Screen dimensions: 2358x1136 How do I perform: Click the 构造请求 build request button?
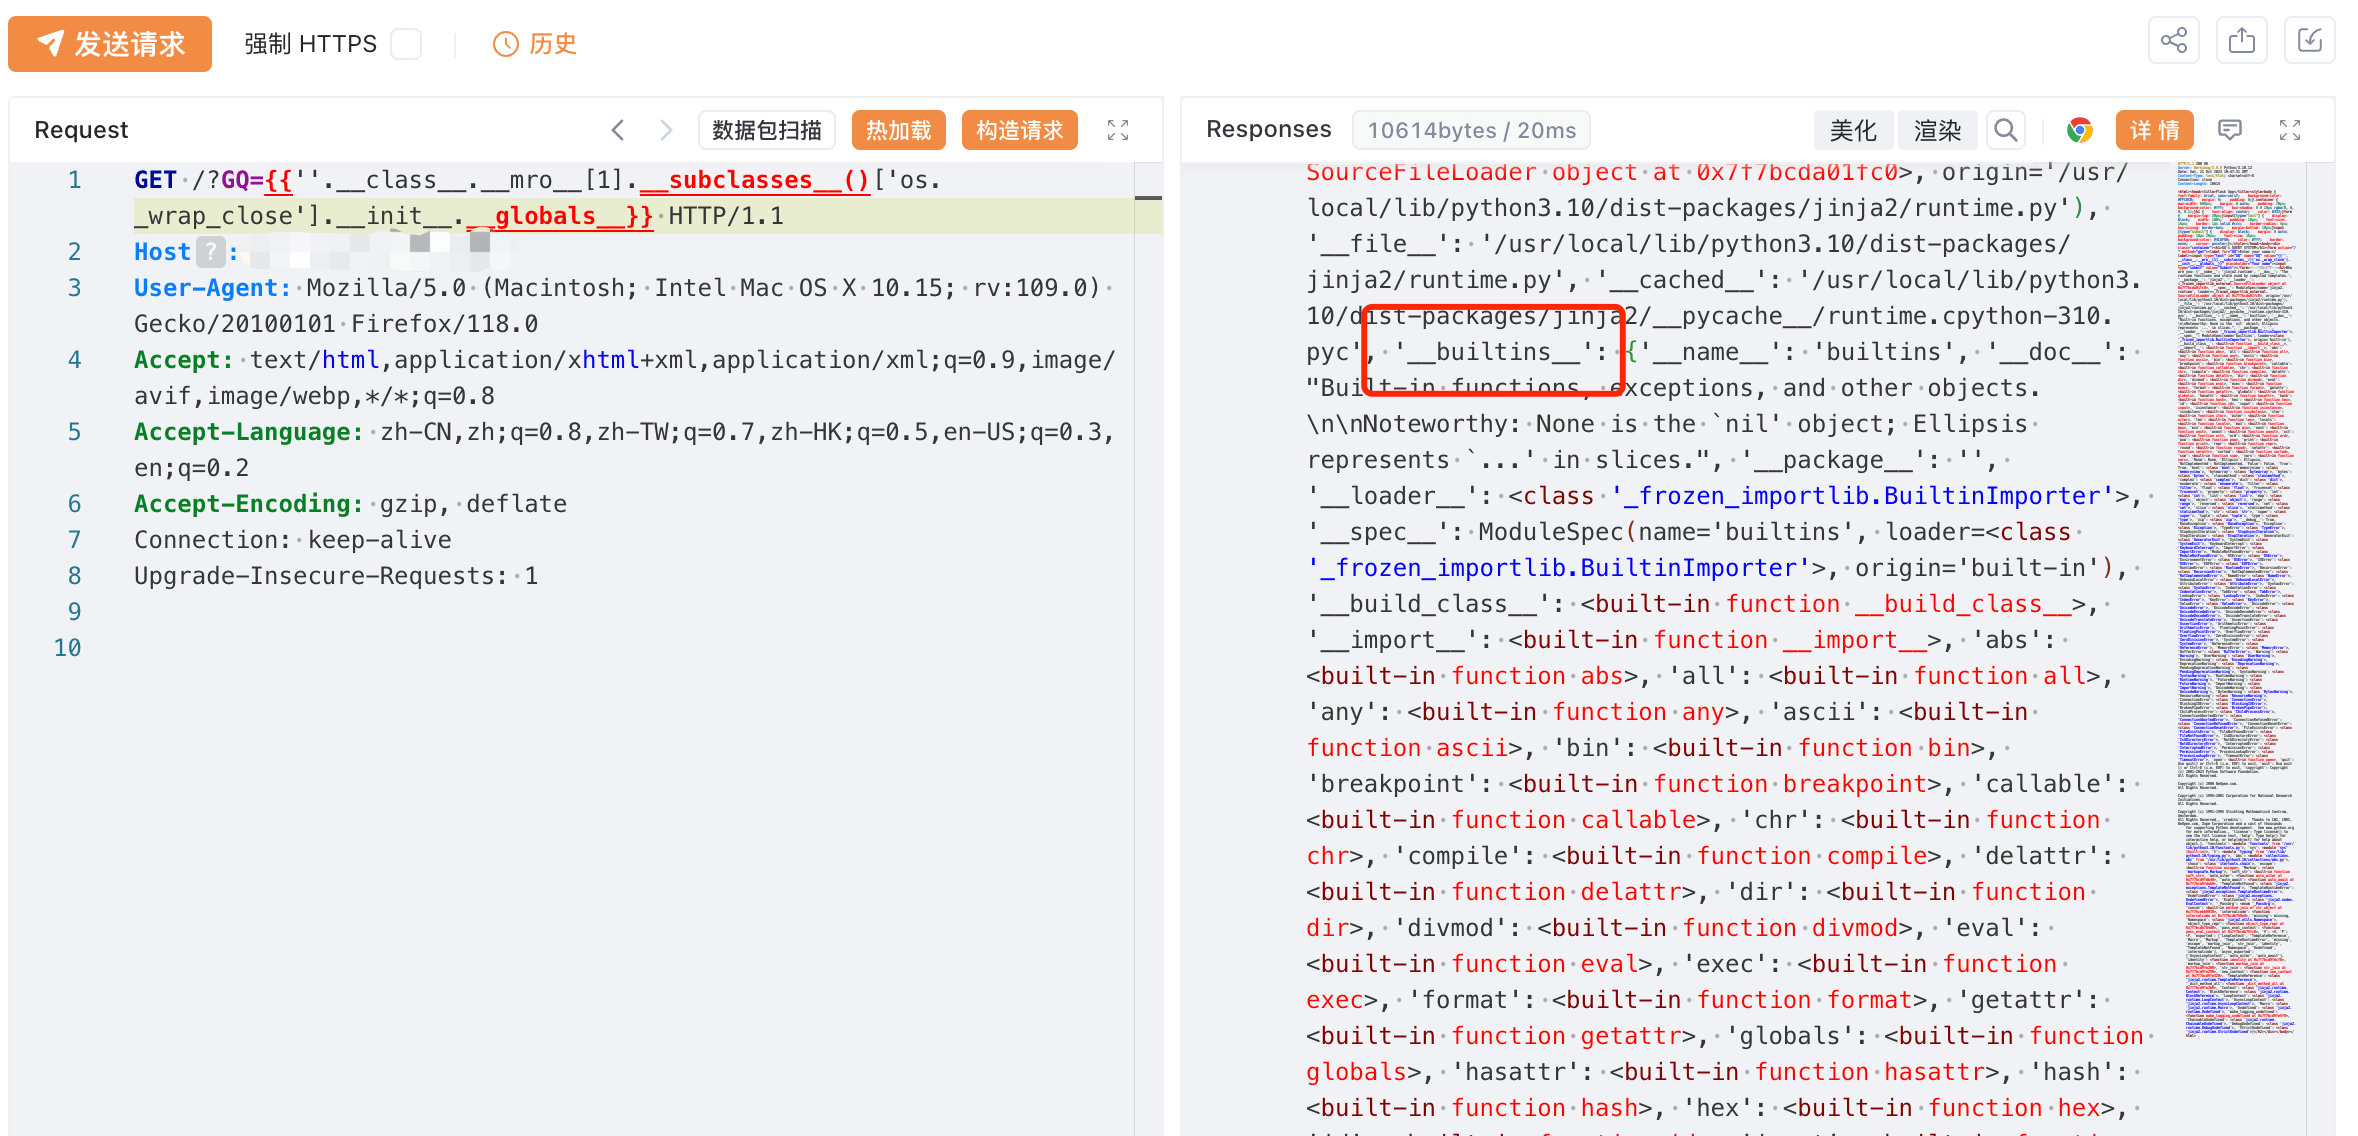tap(1020, 130)
